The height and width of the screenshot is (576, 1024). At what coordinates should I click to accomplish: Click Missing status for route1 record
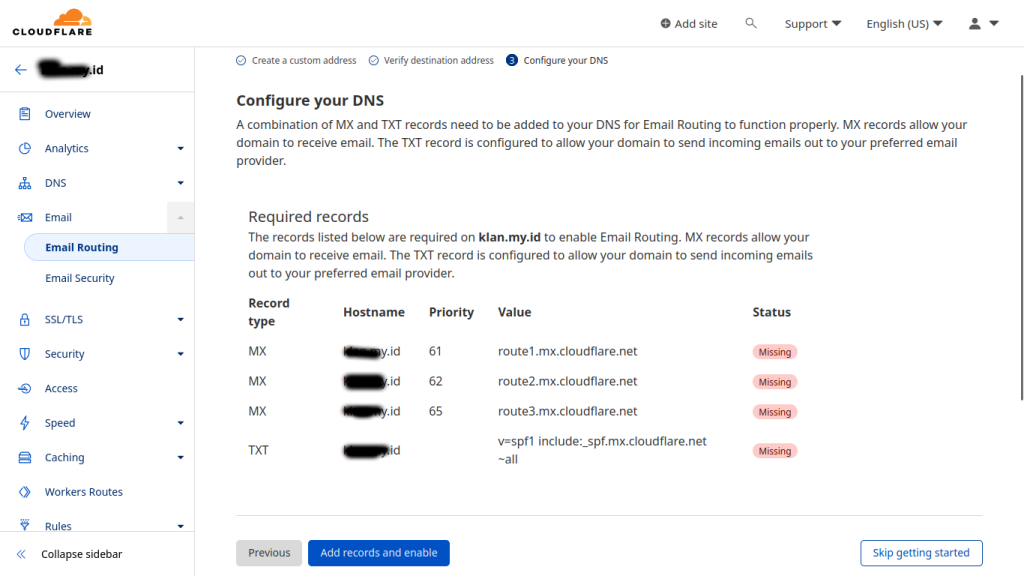coord(775,352)
